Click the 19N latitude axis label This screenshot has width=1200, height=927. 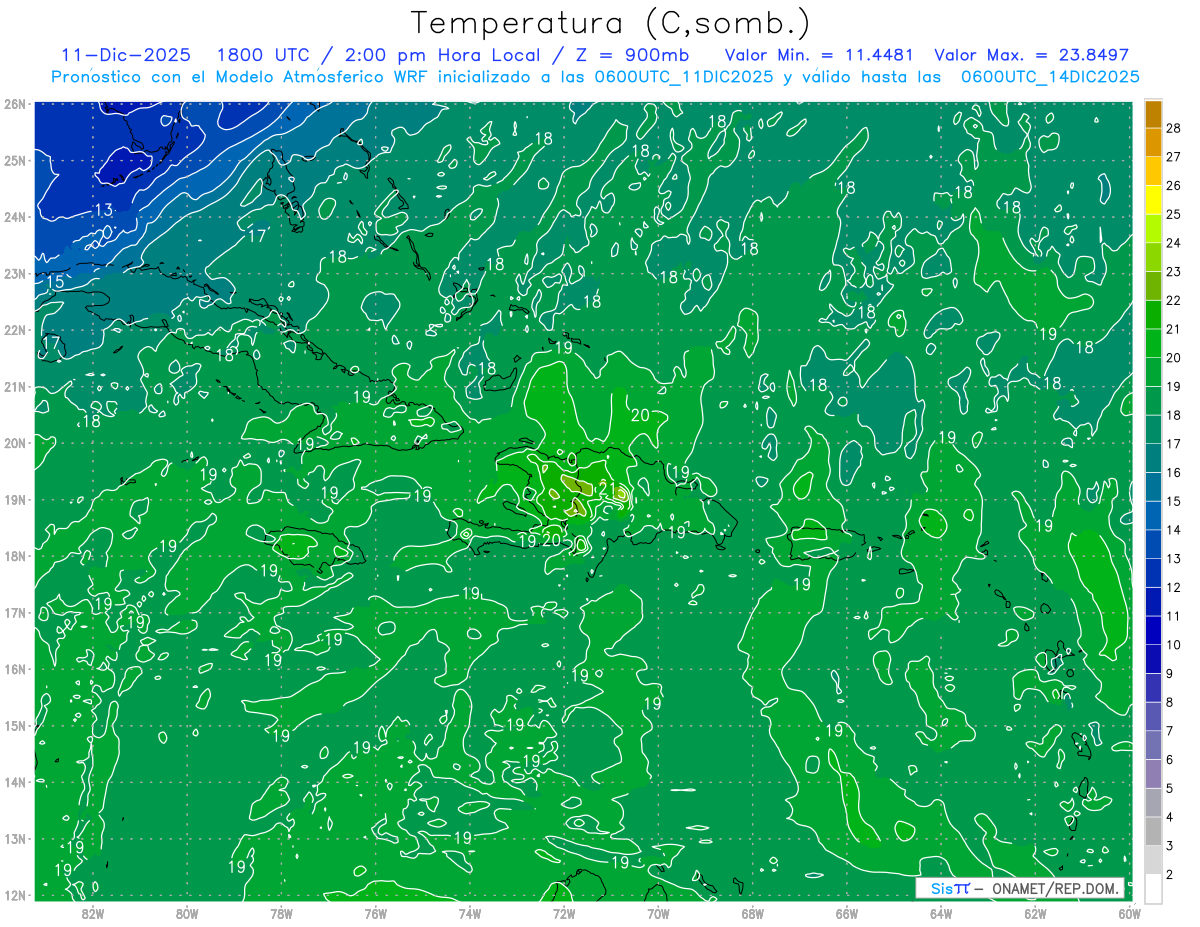tap(14, 500)
